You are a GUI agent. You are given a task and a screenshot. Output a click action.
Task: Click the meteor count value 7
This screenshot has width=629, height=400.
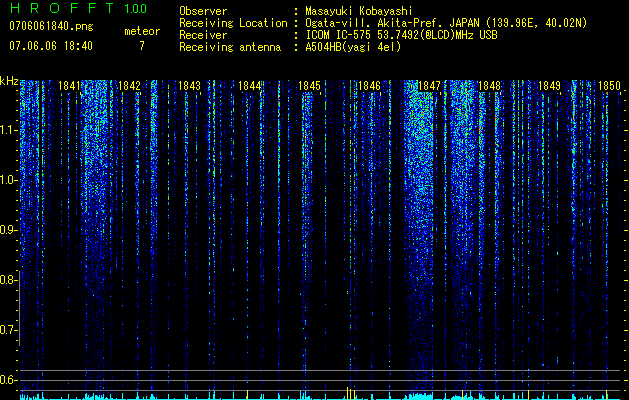[142, 46]
